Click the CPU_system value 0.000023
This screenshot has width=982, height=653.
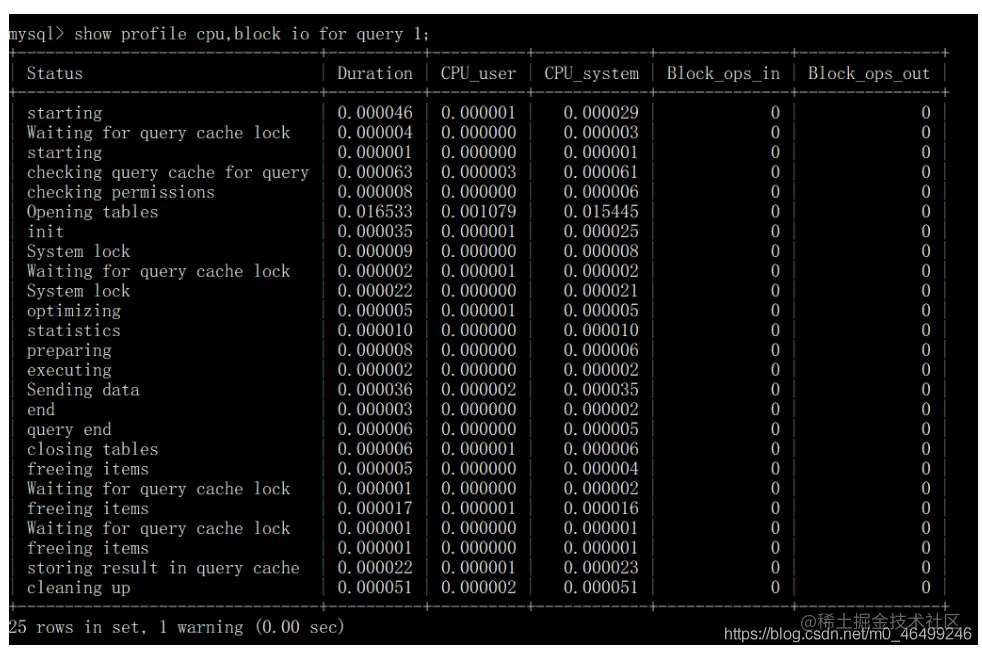pos(601,568)
